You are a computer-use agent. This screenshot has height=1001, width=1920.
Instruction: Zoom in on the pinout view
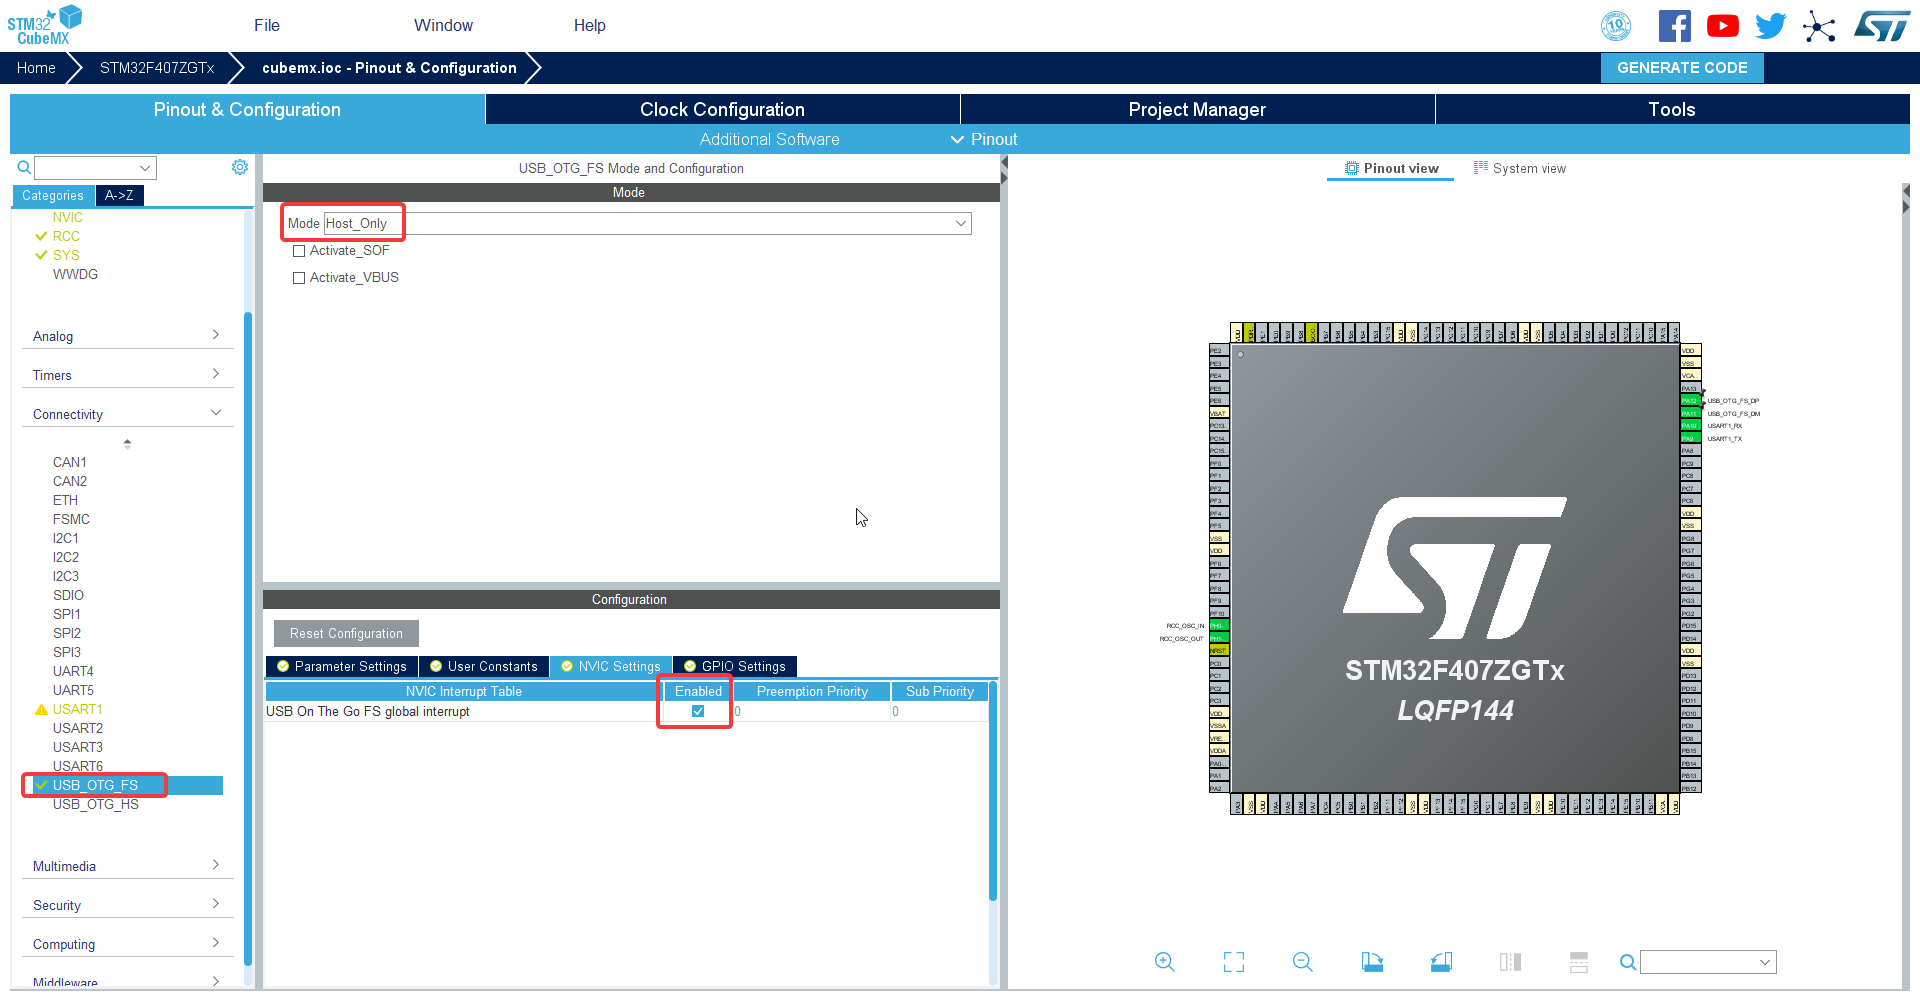[x=1164, y=962]
